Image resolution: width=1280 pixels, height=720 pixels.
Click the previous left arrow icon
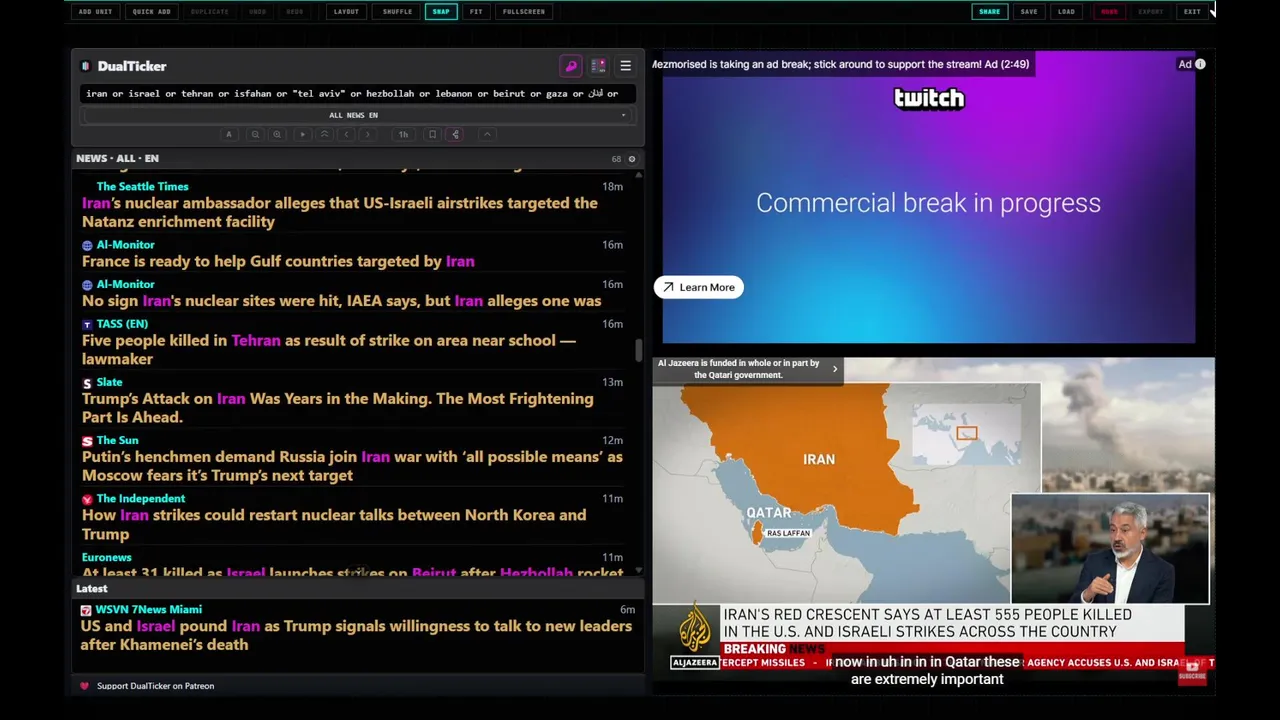[346, 134]
